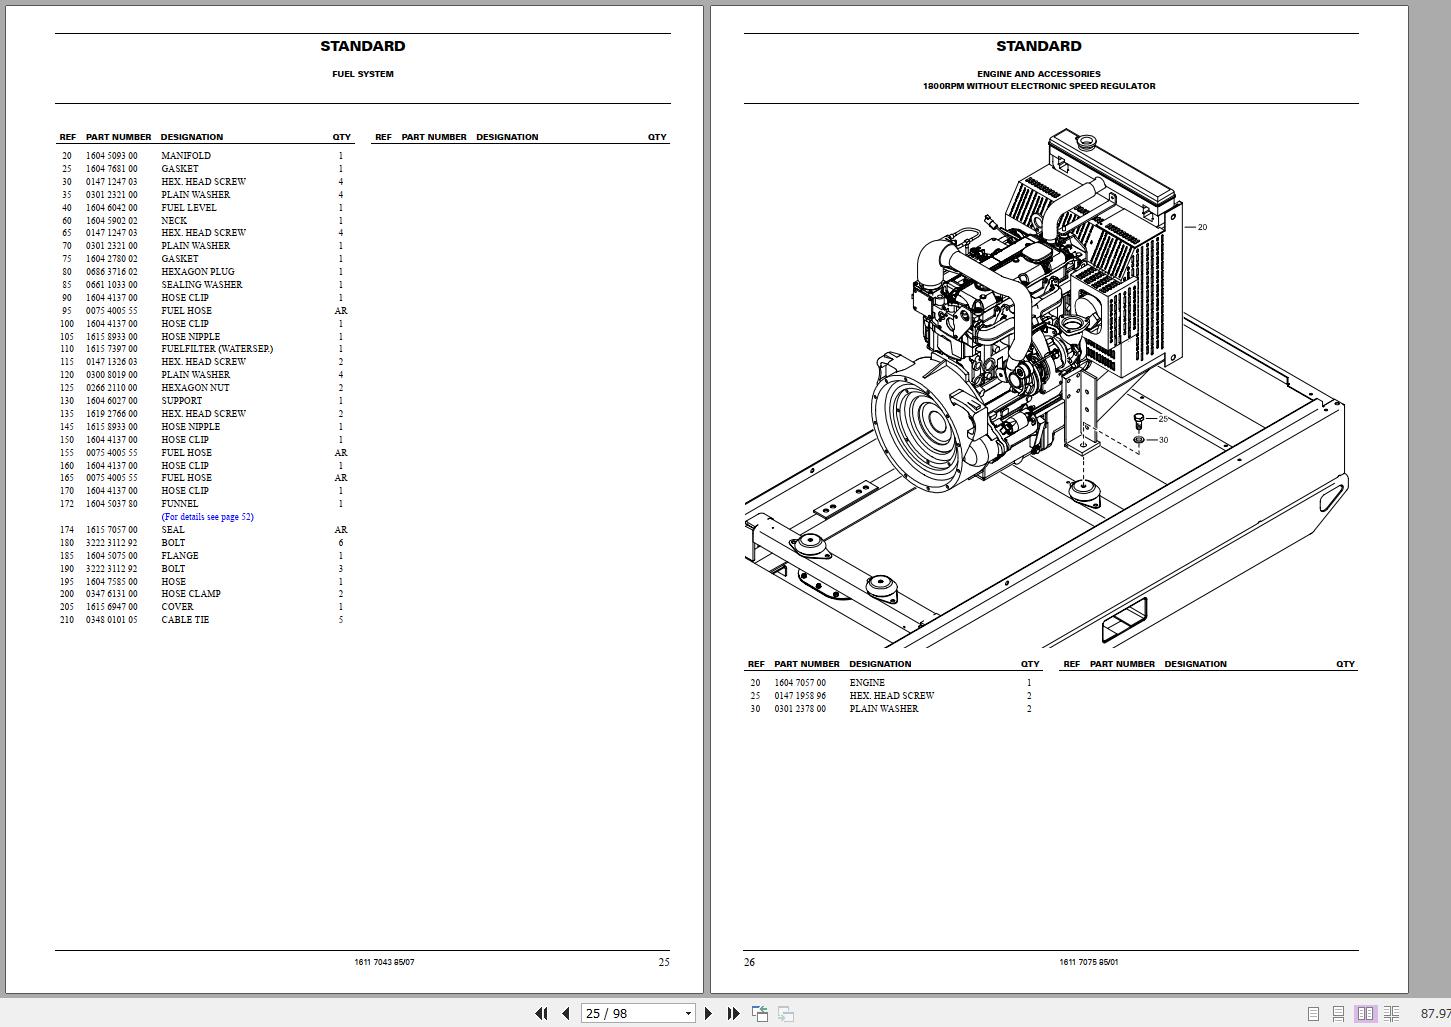Go to the next page
Screen dimensions: 1451x1027
709,1013
